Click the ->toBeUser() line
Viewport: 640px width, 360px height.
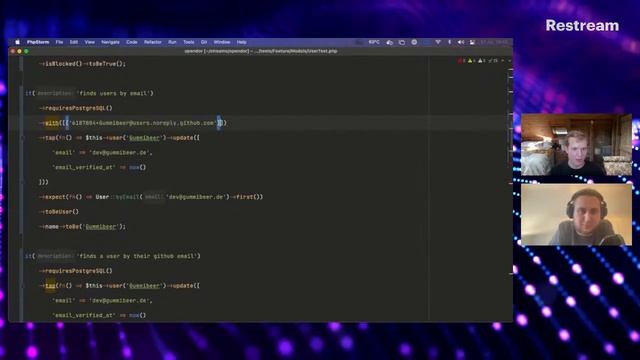[59, 212]
